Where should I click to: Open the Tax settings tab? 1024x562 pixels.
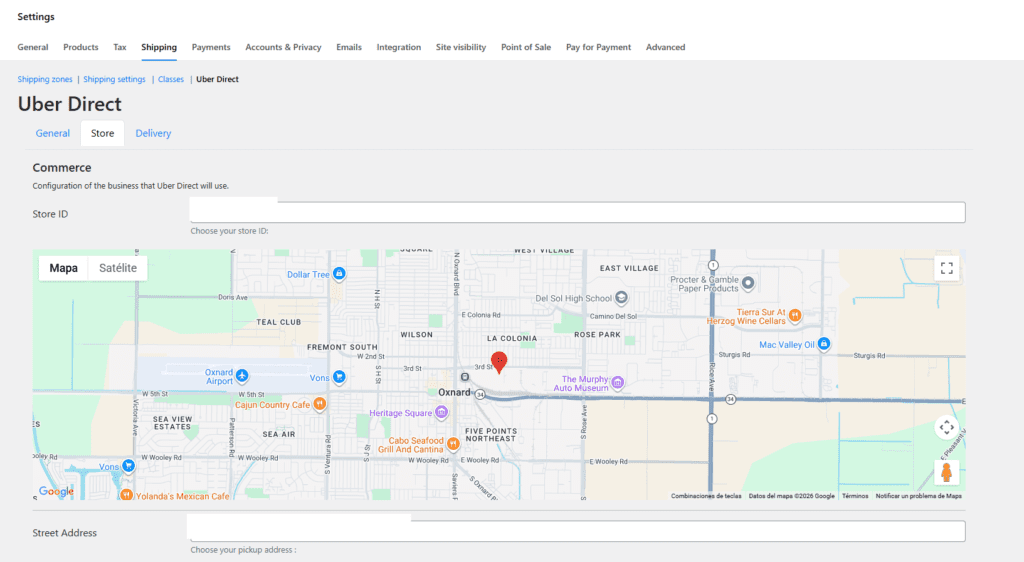(120, 47)
